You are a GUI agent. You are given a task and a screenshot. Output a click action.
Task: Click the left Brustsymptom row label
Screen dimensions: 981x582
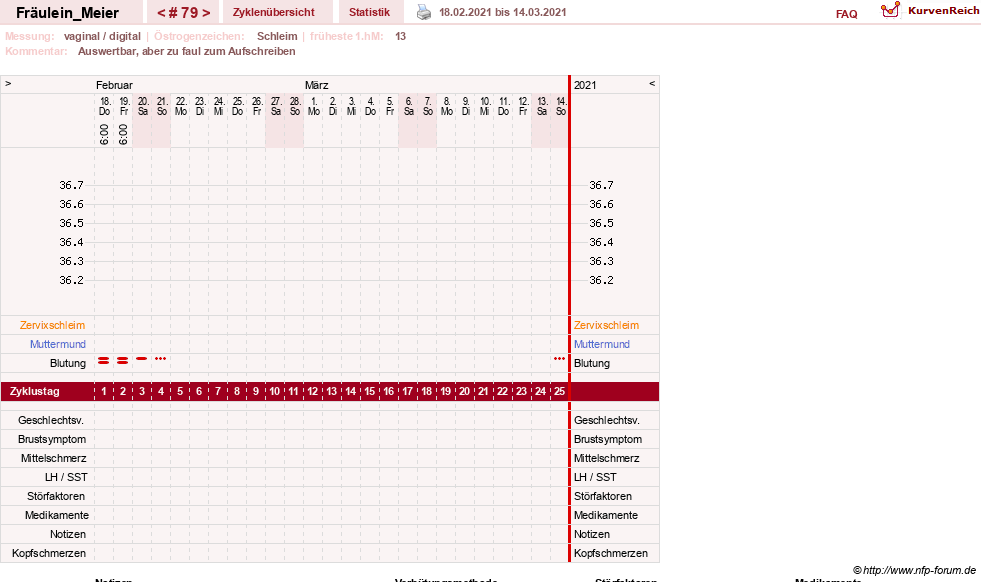point(52,439)
